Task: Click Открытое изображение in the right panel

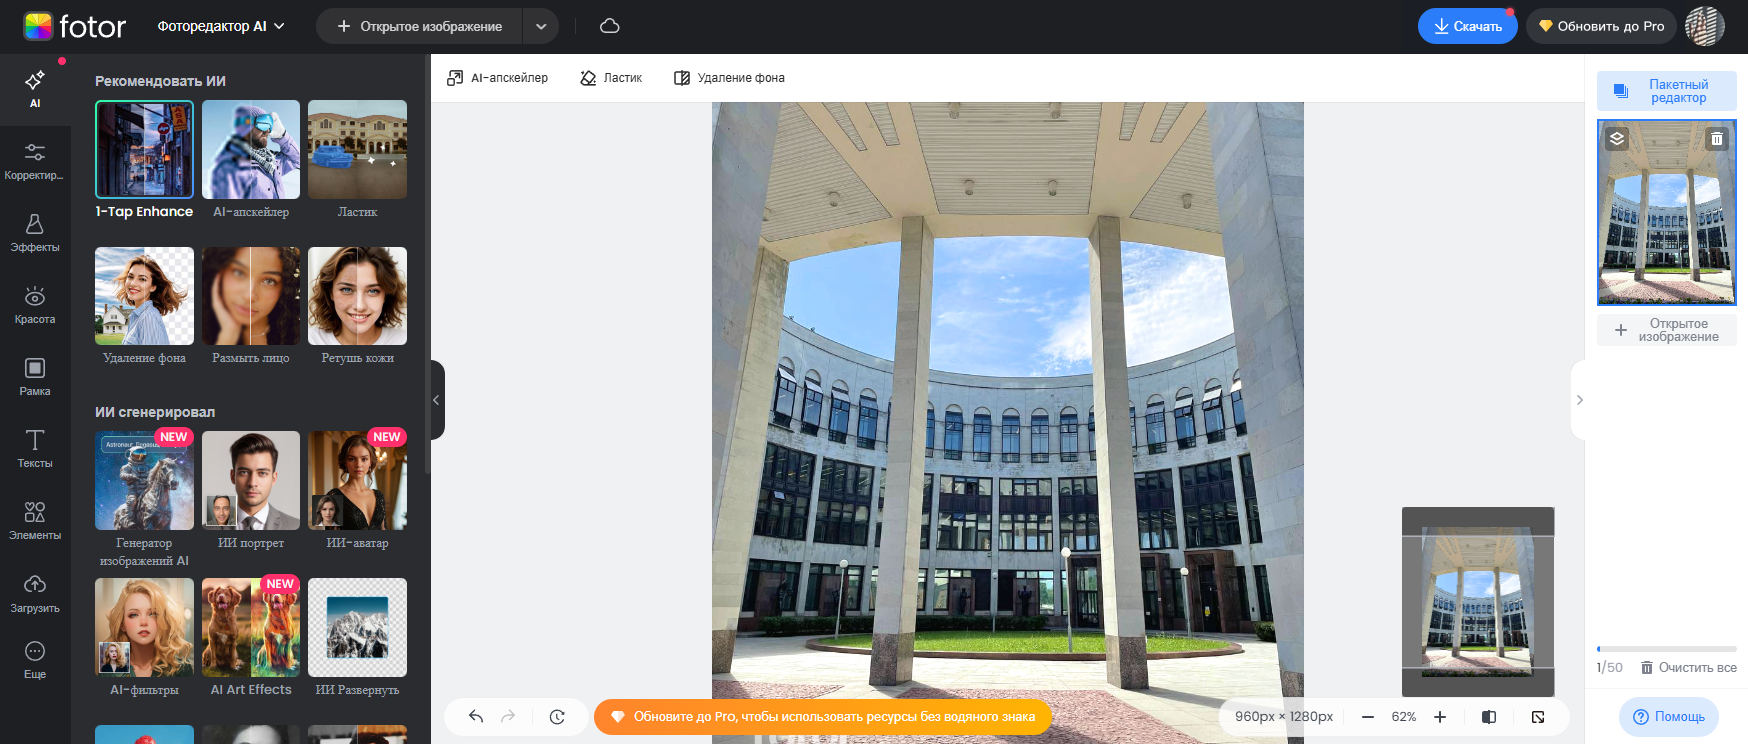Action: [1667, 330]
